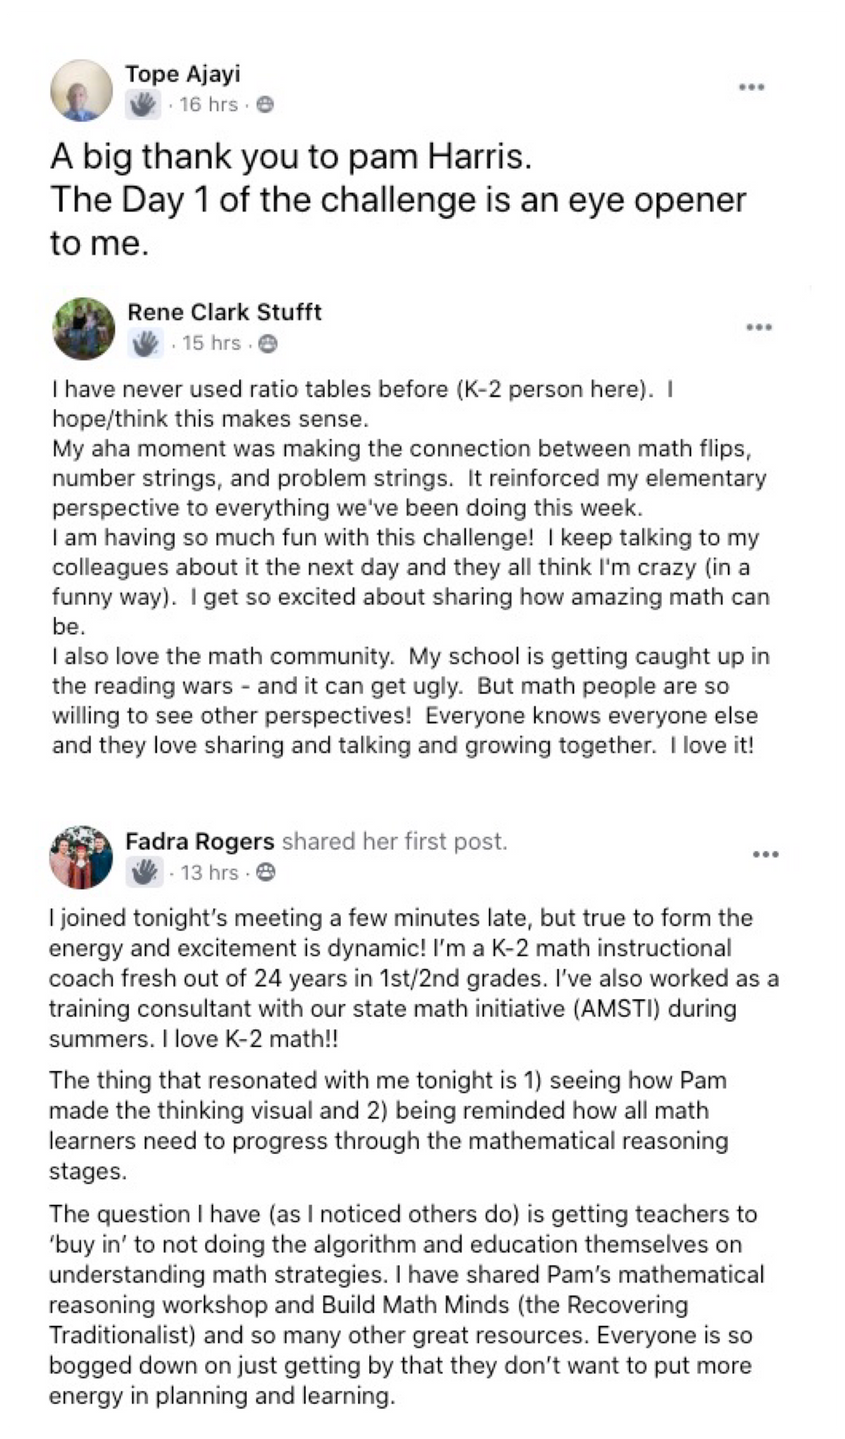Open Tope Ajayi's profile picture
Screen dimensions: 845x1439
[x=81, y=90]
